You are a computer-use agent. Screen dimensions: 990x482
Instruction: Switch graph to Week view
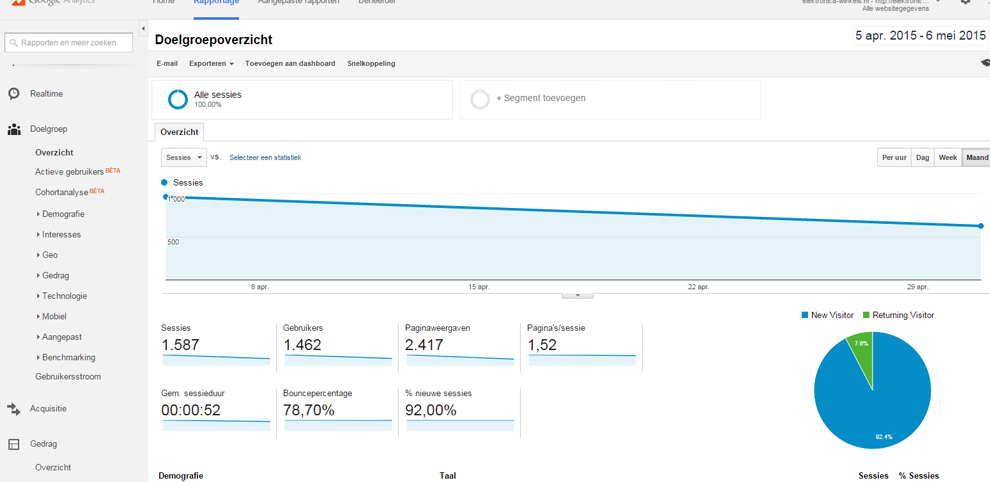pyautogui.click(x=948, y=158)
